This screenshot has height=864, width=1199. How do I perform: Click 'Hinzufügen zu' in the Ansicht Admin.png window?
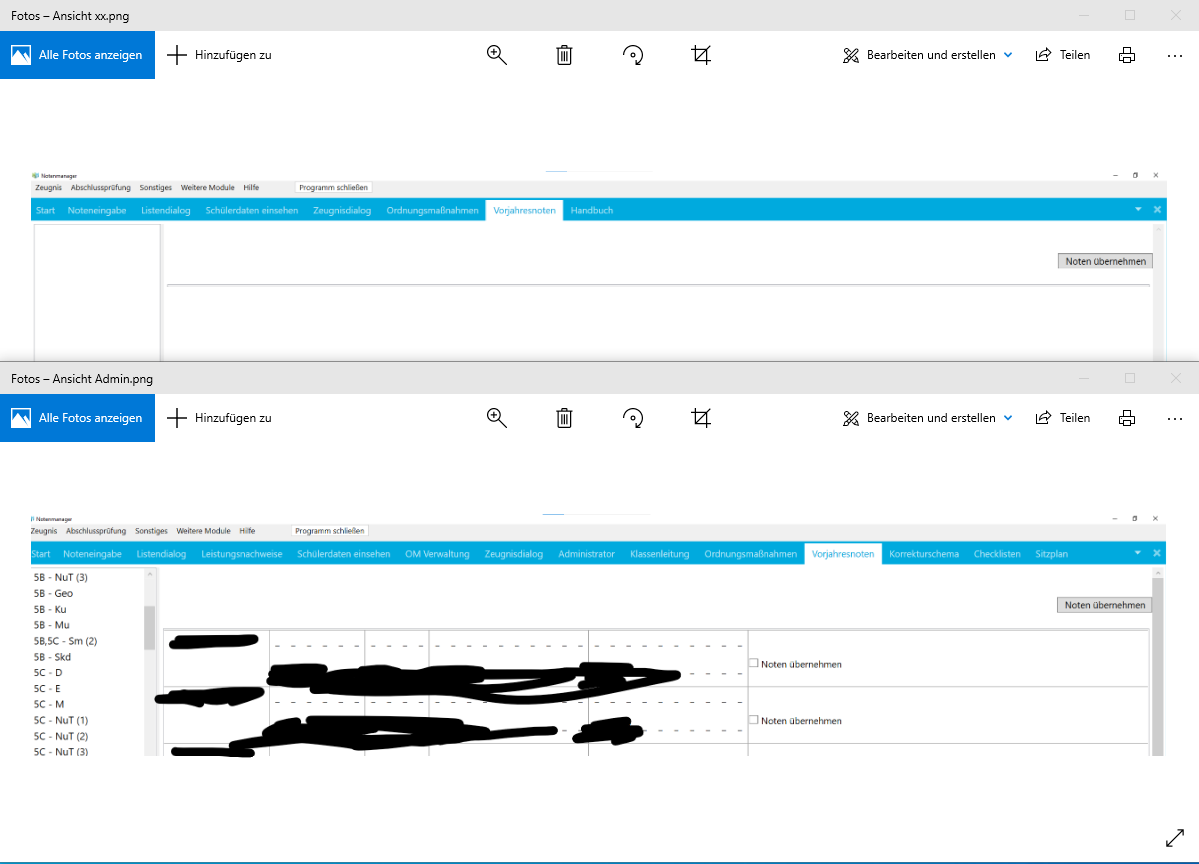coord(220,418)
